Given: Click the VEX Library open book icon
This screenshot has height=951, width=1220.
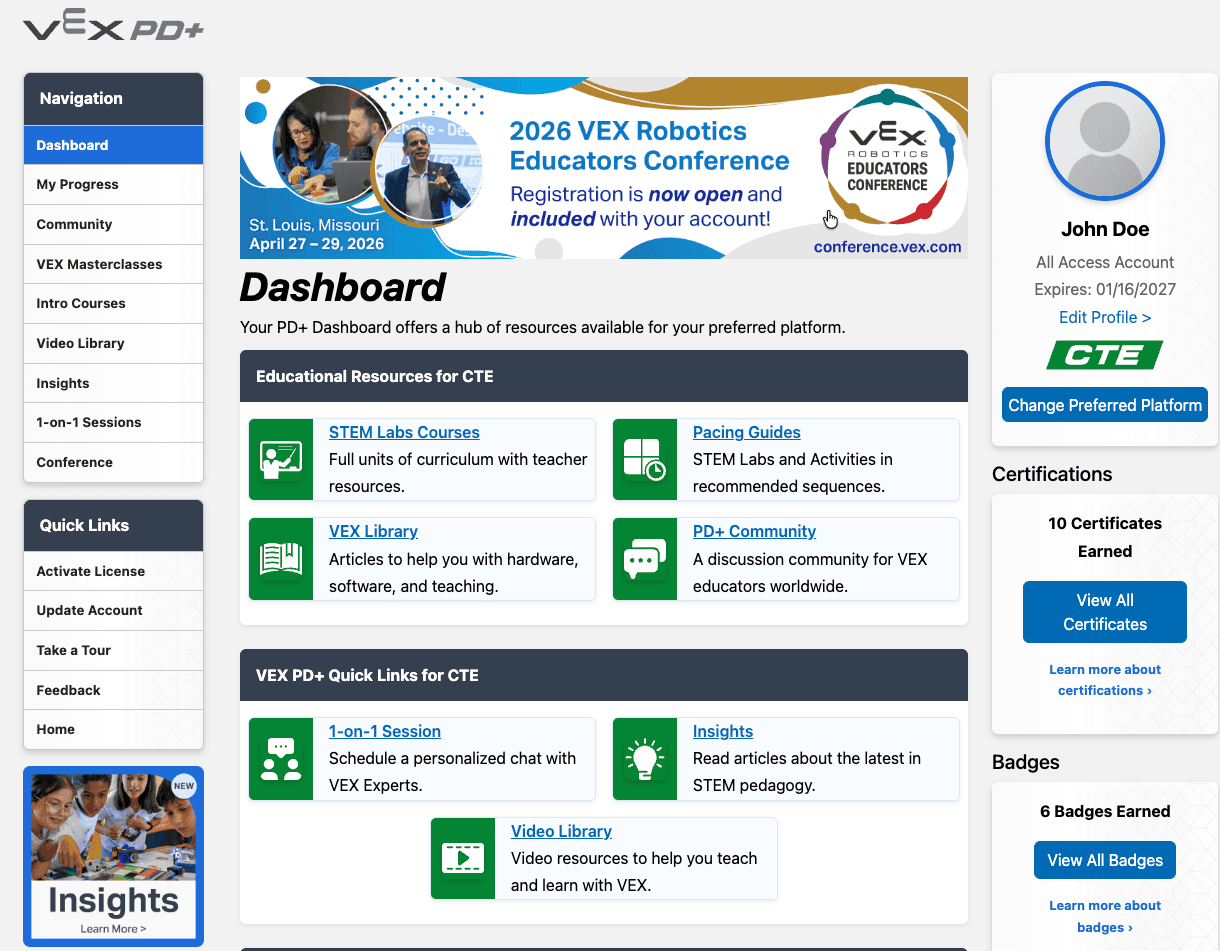Looking at the screenshot, I should coord(281,559).
